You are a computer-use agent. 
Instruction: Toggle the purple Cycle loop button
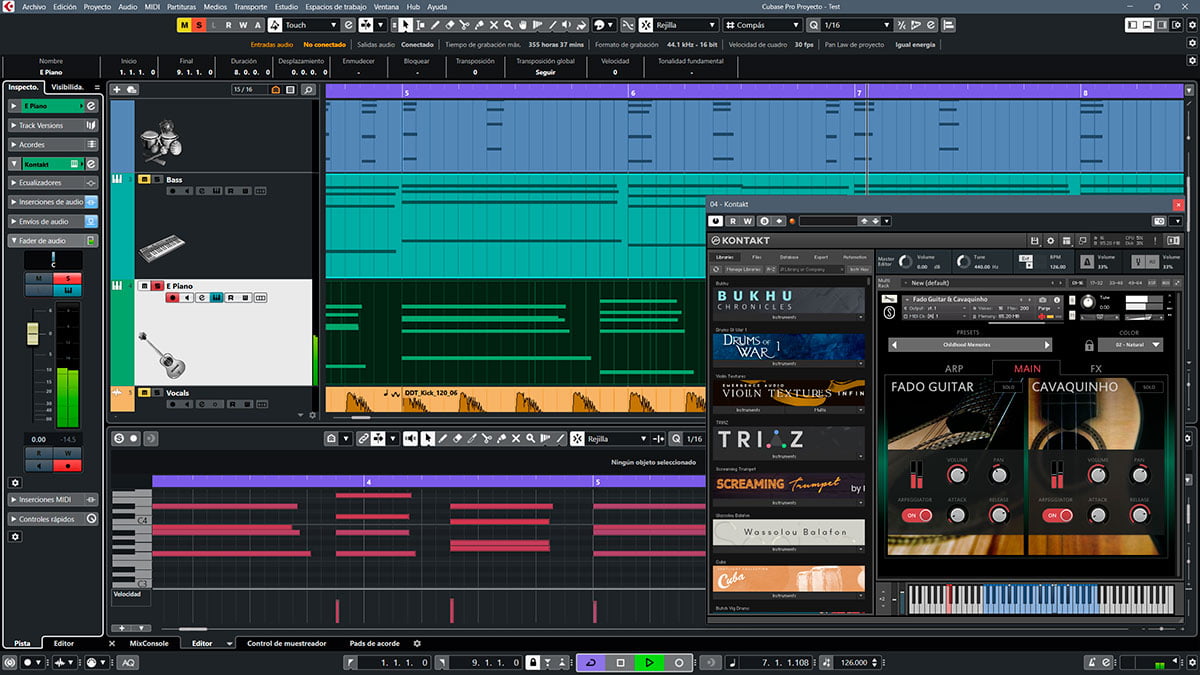click(590, 662)
